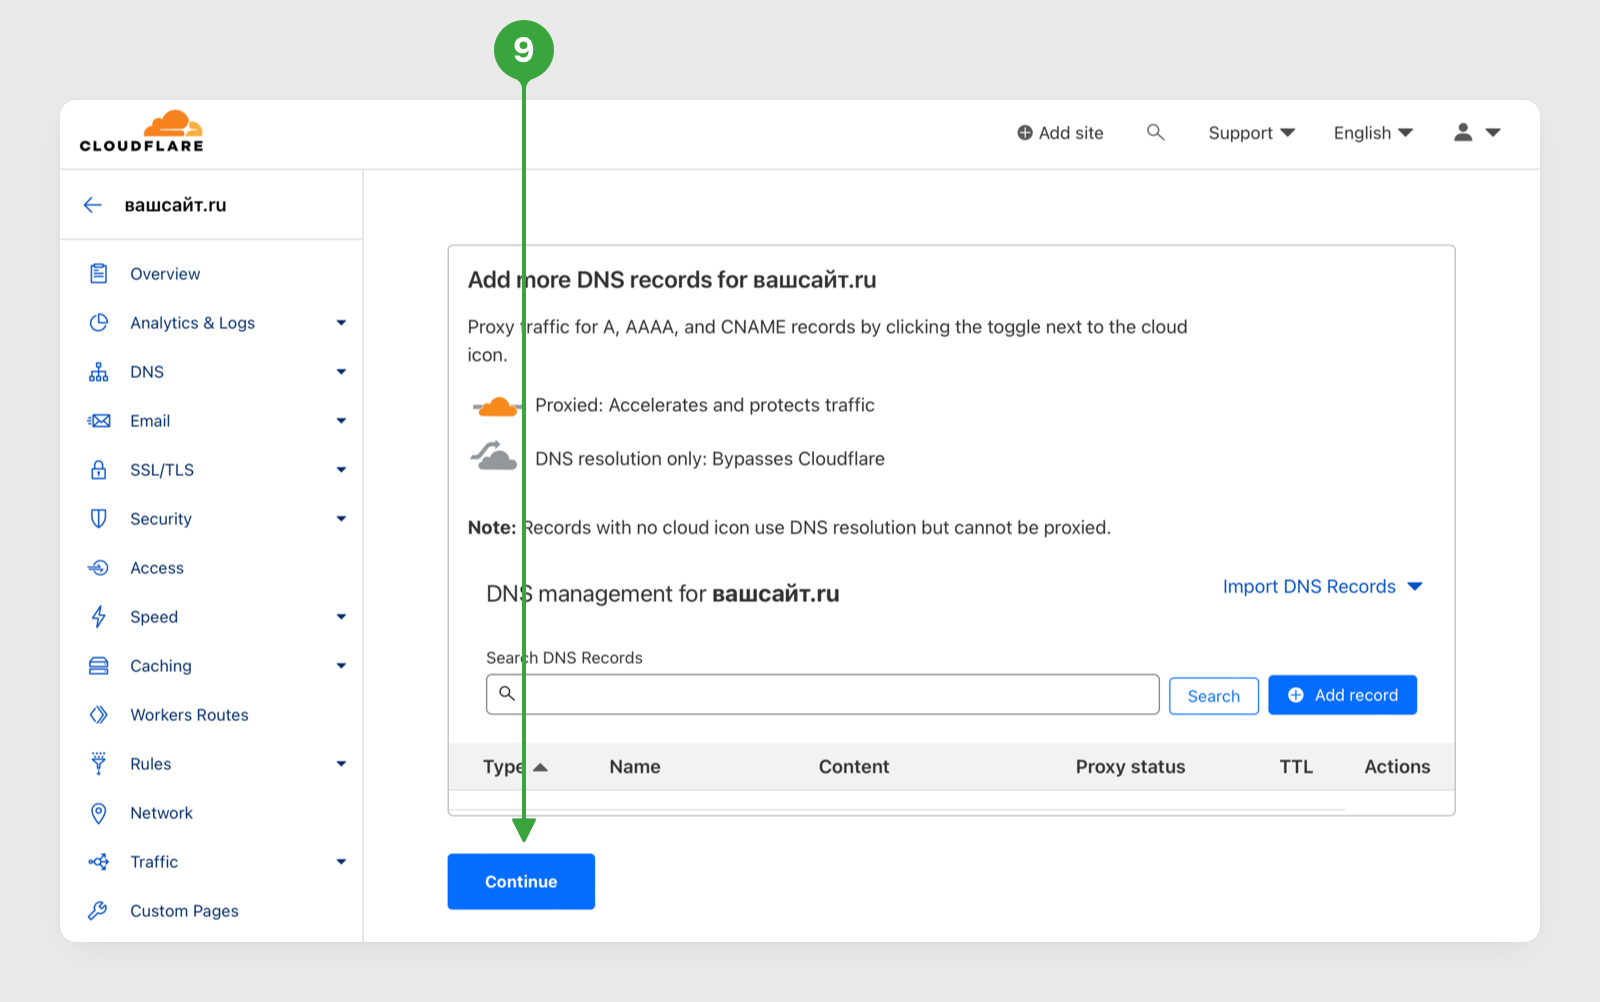Click the Search button
Image resolution: width=1600 pixels, height=1002 pixels.
1214,696
